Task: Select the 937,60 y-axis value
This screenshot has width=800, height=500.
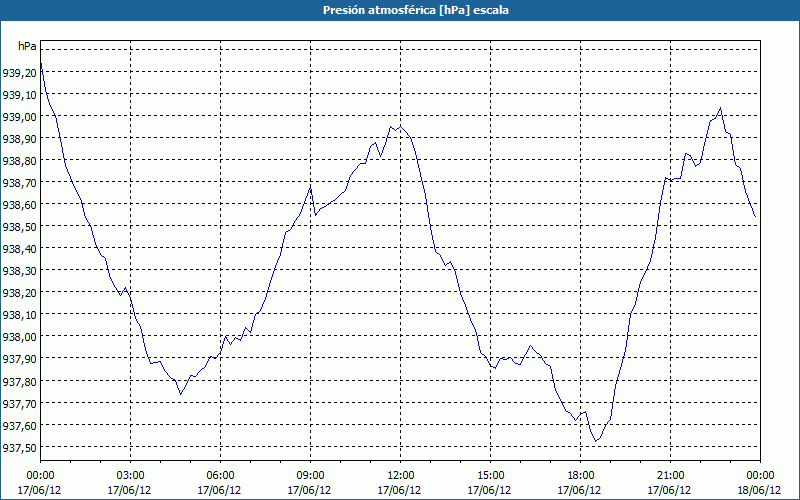Action: tap(19, 426)
